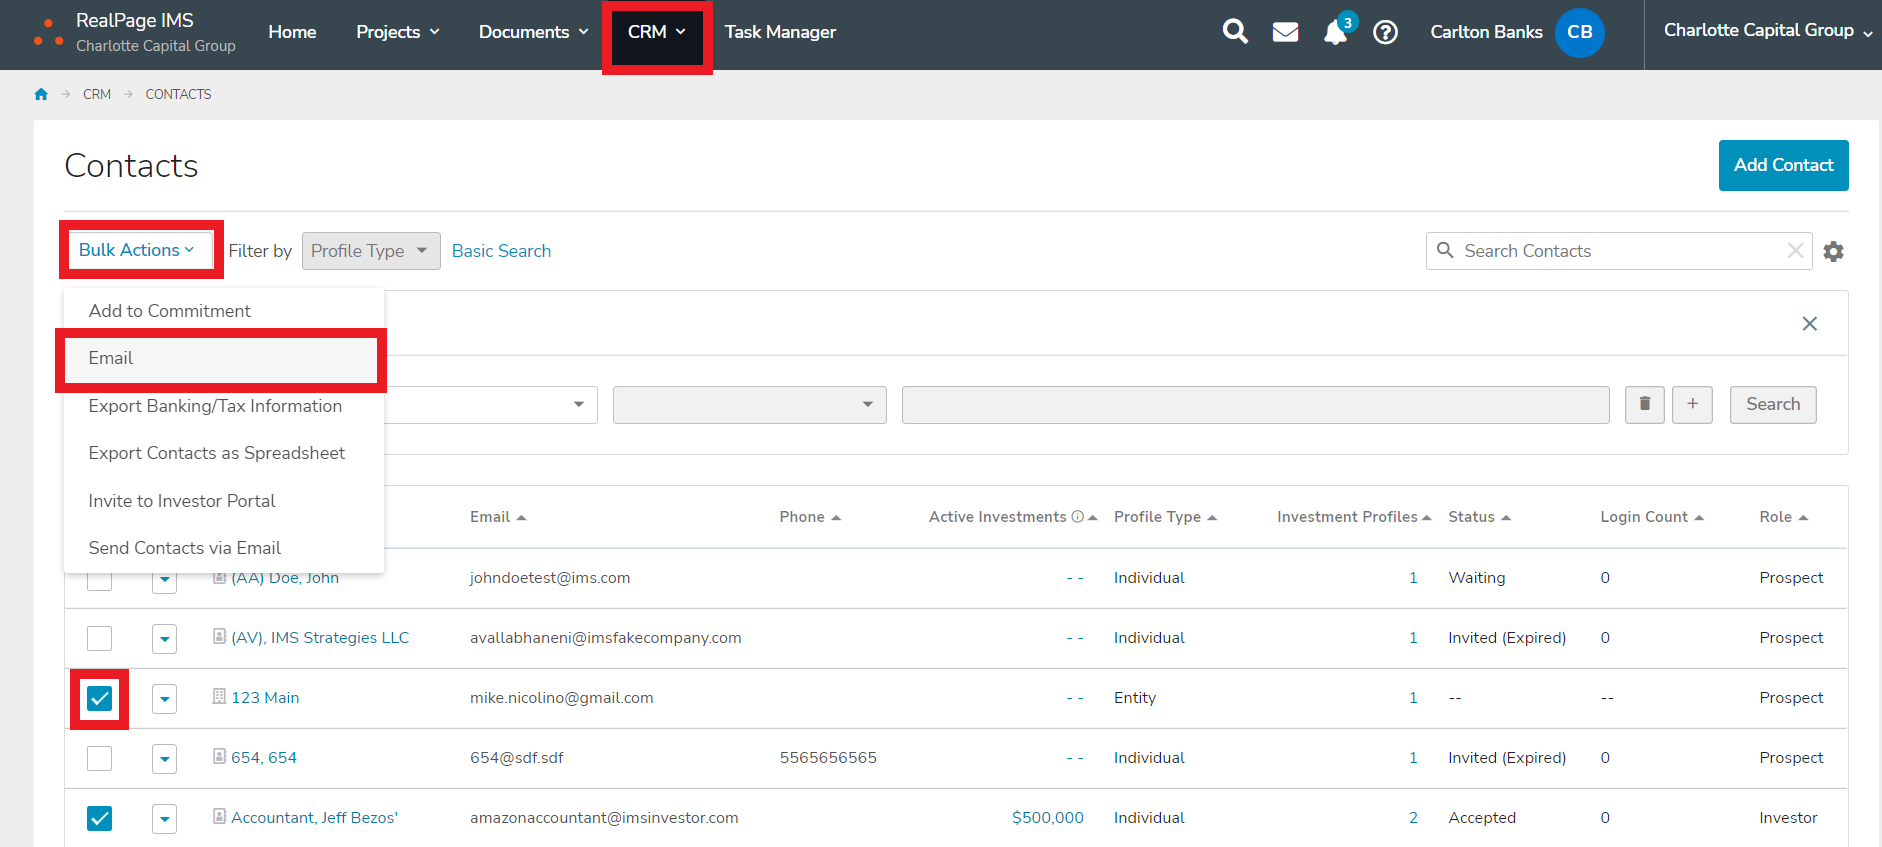Check the box for IMS Strategies LLC row
Image resolution: width=1882 pixels, height=847 pixels.
coord(99,638)
